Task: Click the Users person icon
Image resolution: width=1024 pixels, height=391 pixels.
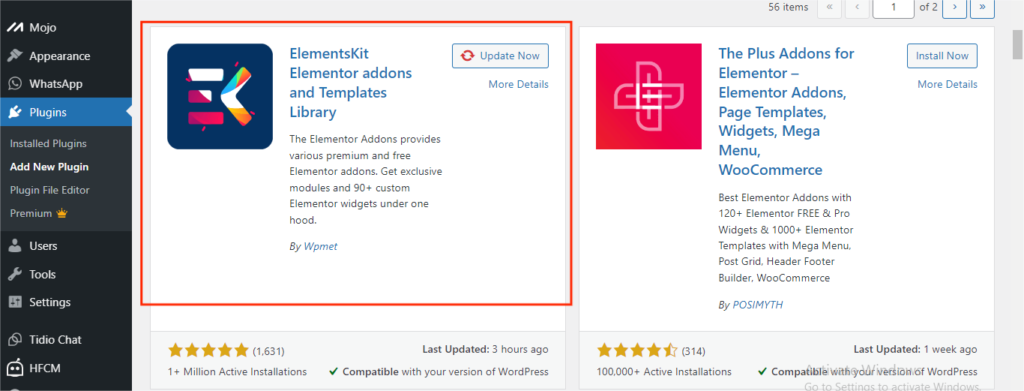Action: click(16, 246)
